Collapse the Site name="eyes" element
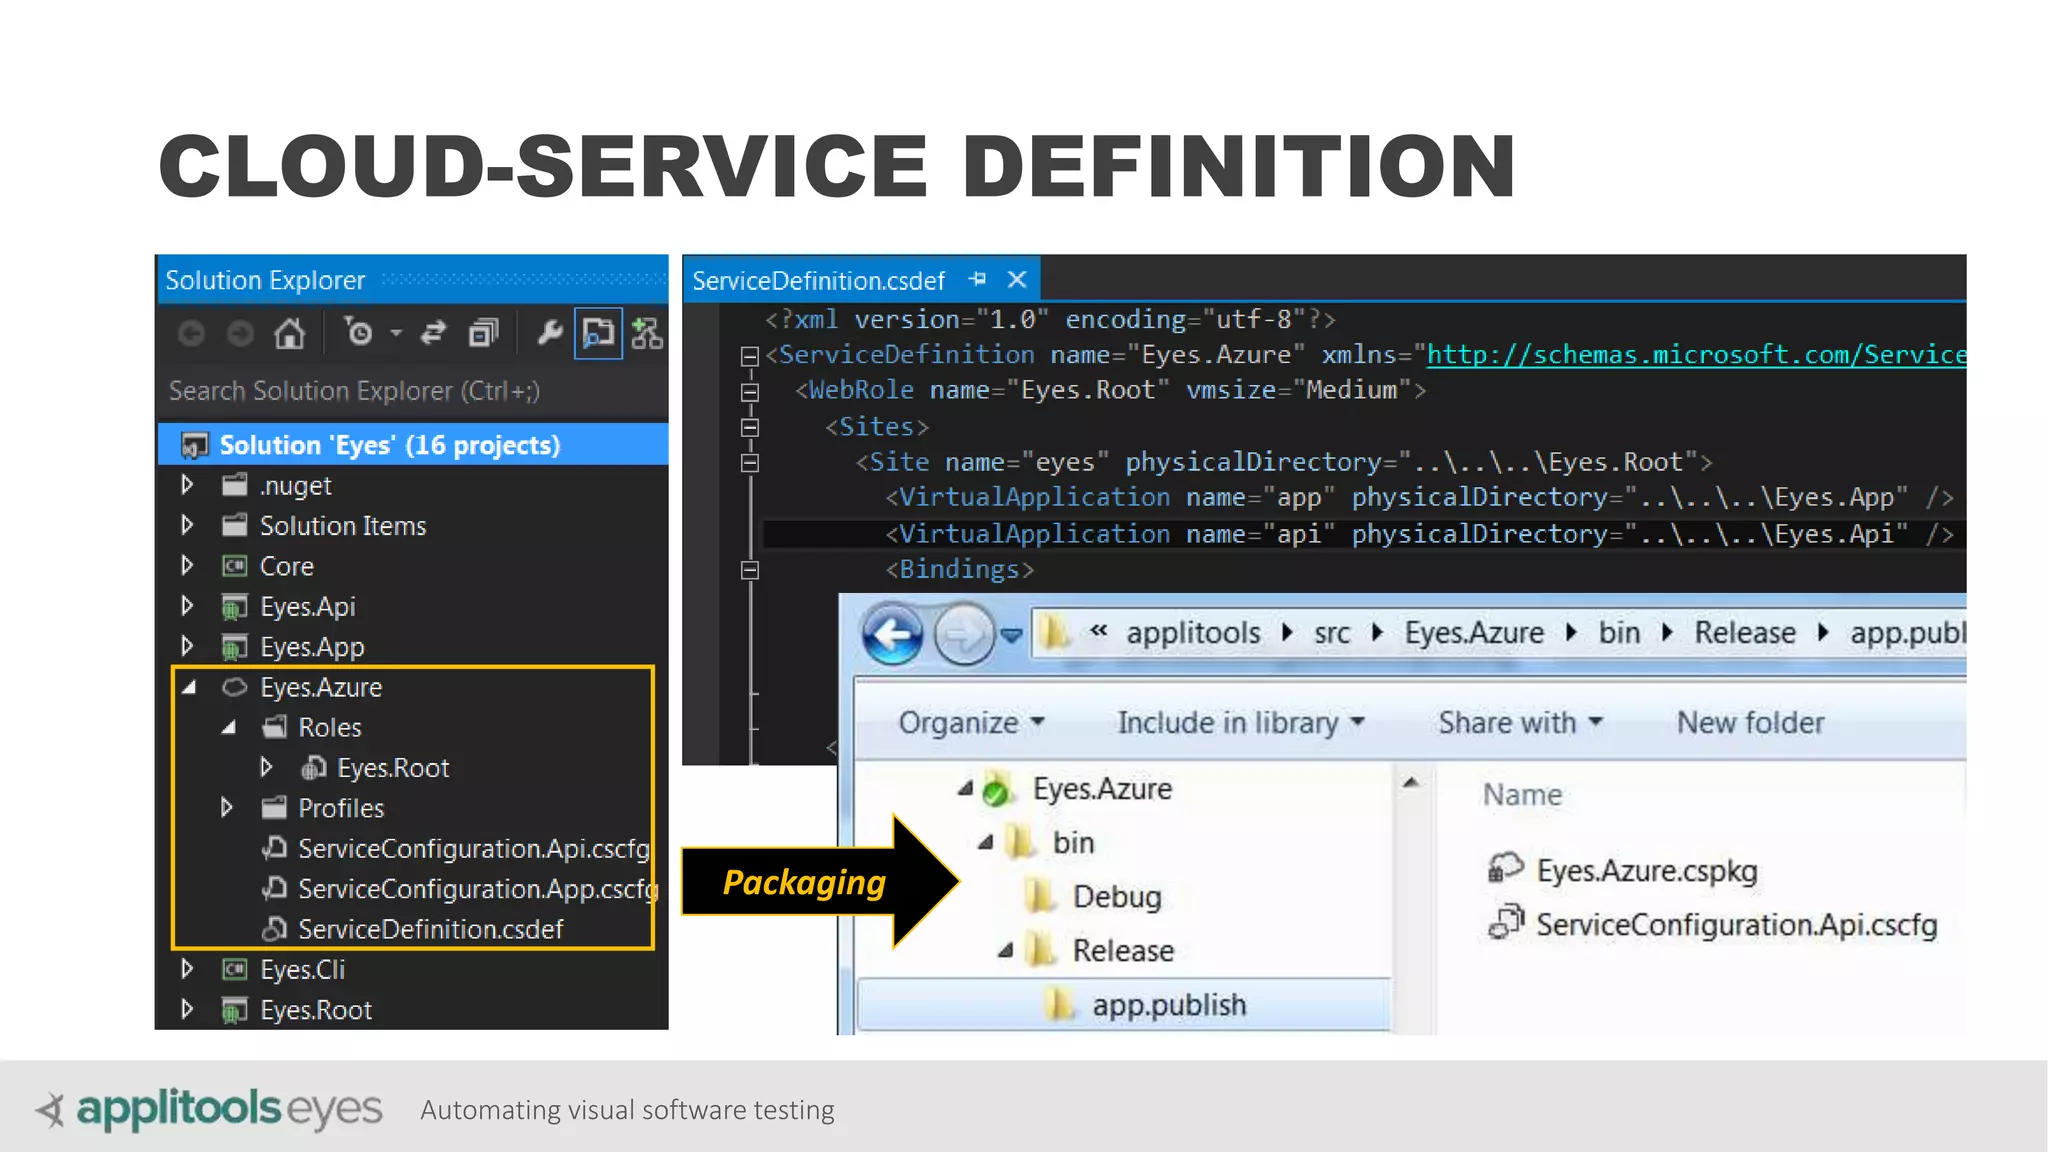Screen dimensions: 2048x1152 [749, 462]
